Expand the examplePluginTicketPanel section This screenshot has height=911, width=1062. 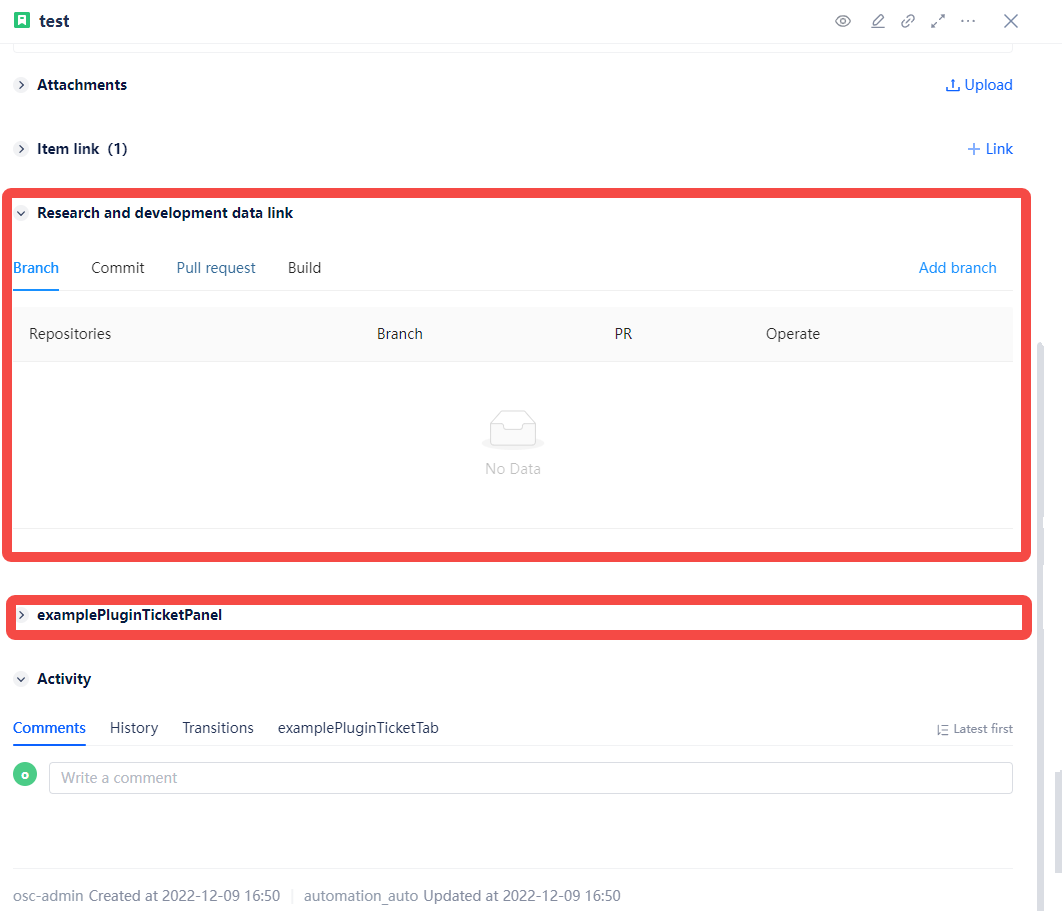click(x=21, y=615)
